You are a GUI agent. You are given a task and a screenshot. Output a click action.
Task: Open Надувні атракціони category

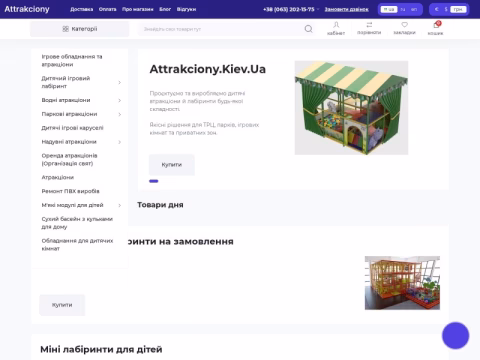click(x=69, y=142)
